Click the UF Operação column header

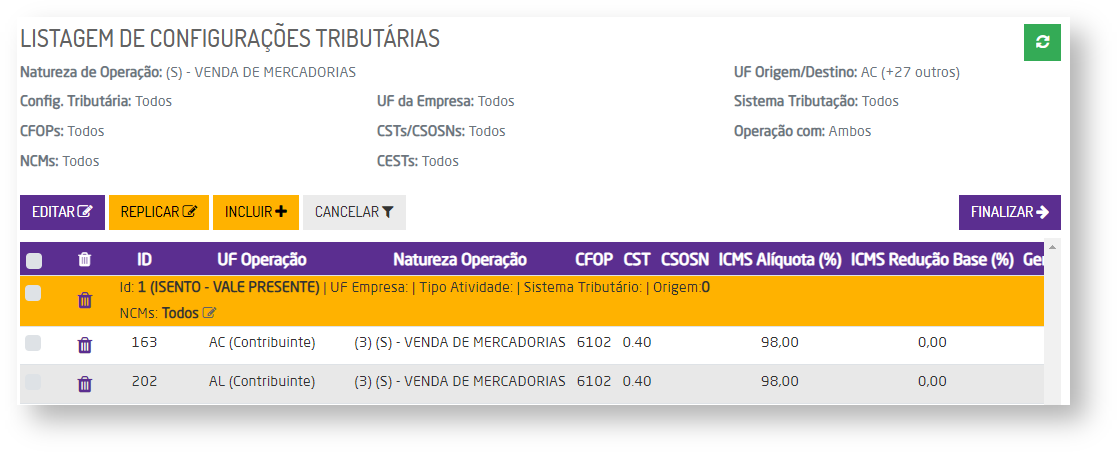262,260
